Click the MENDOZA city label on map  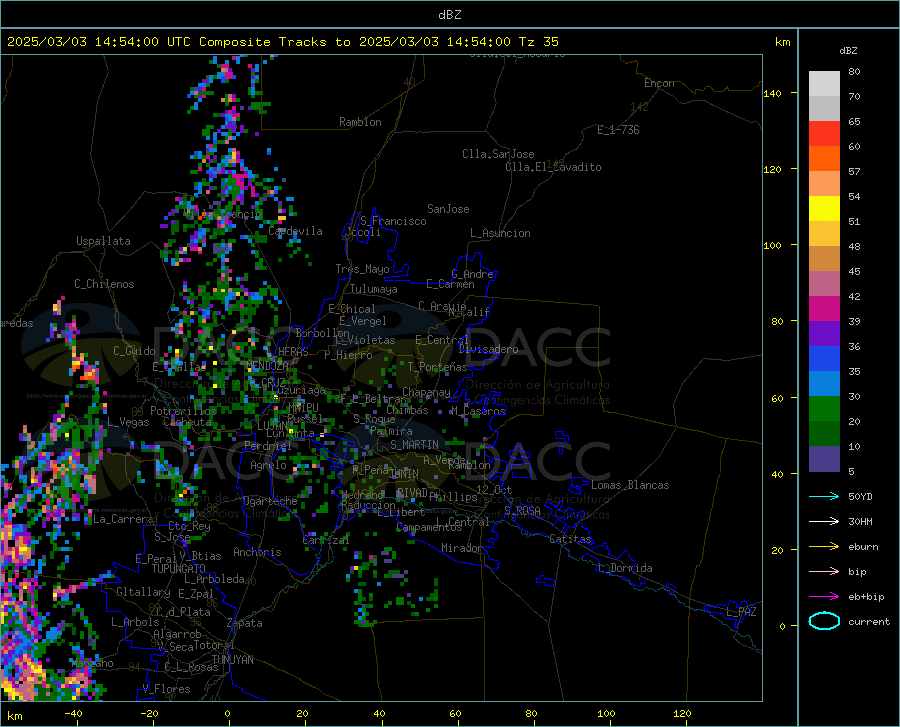pos(267,365)
